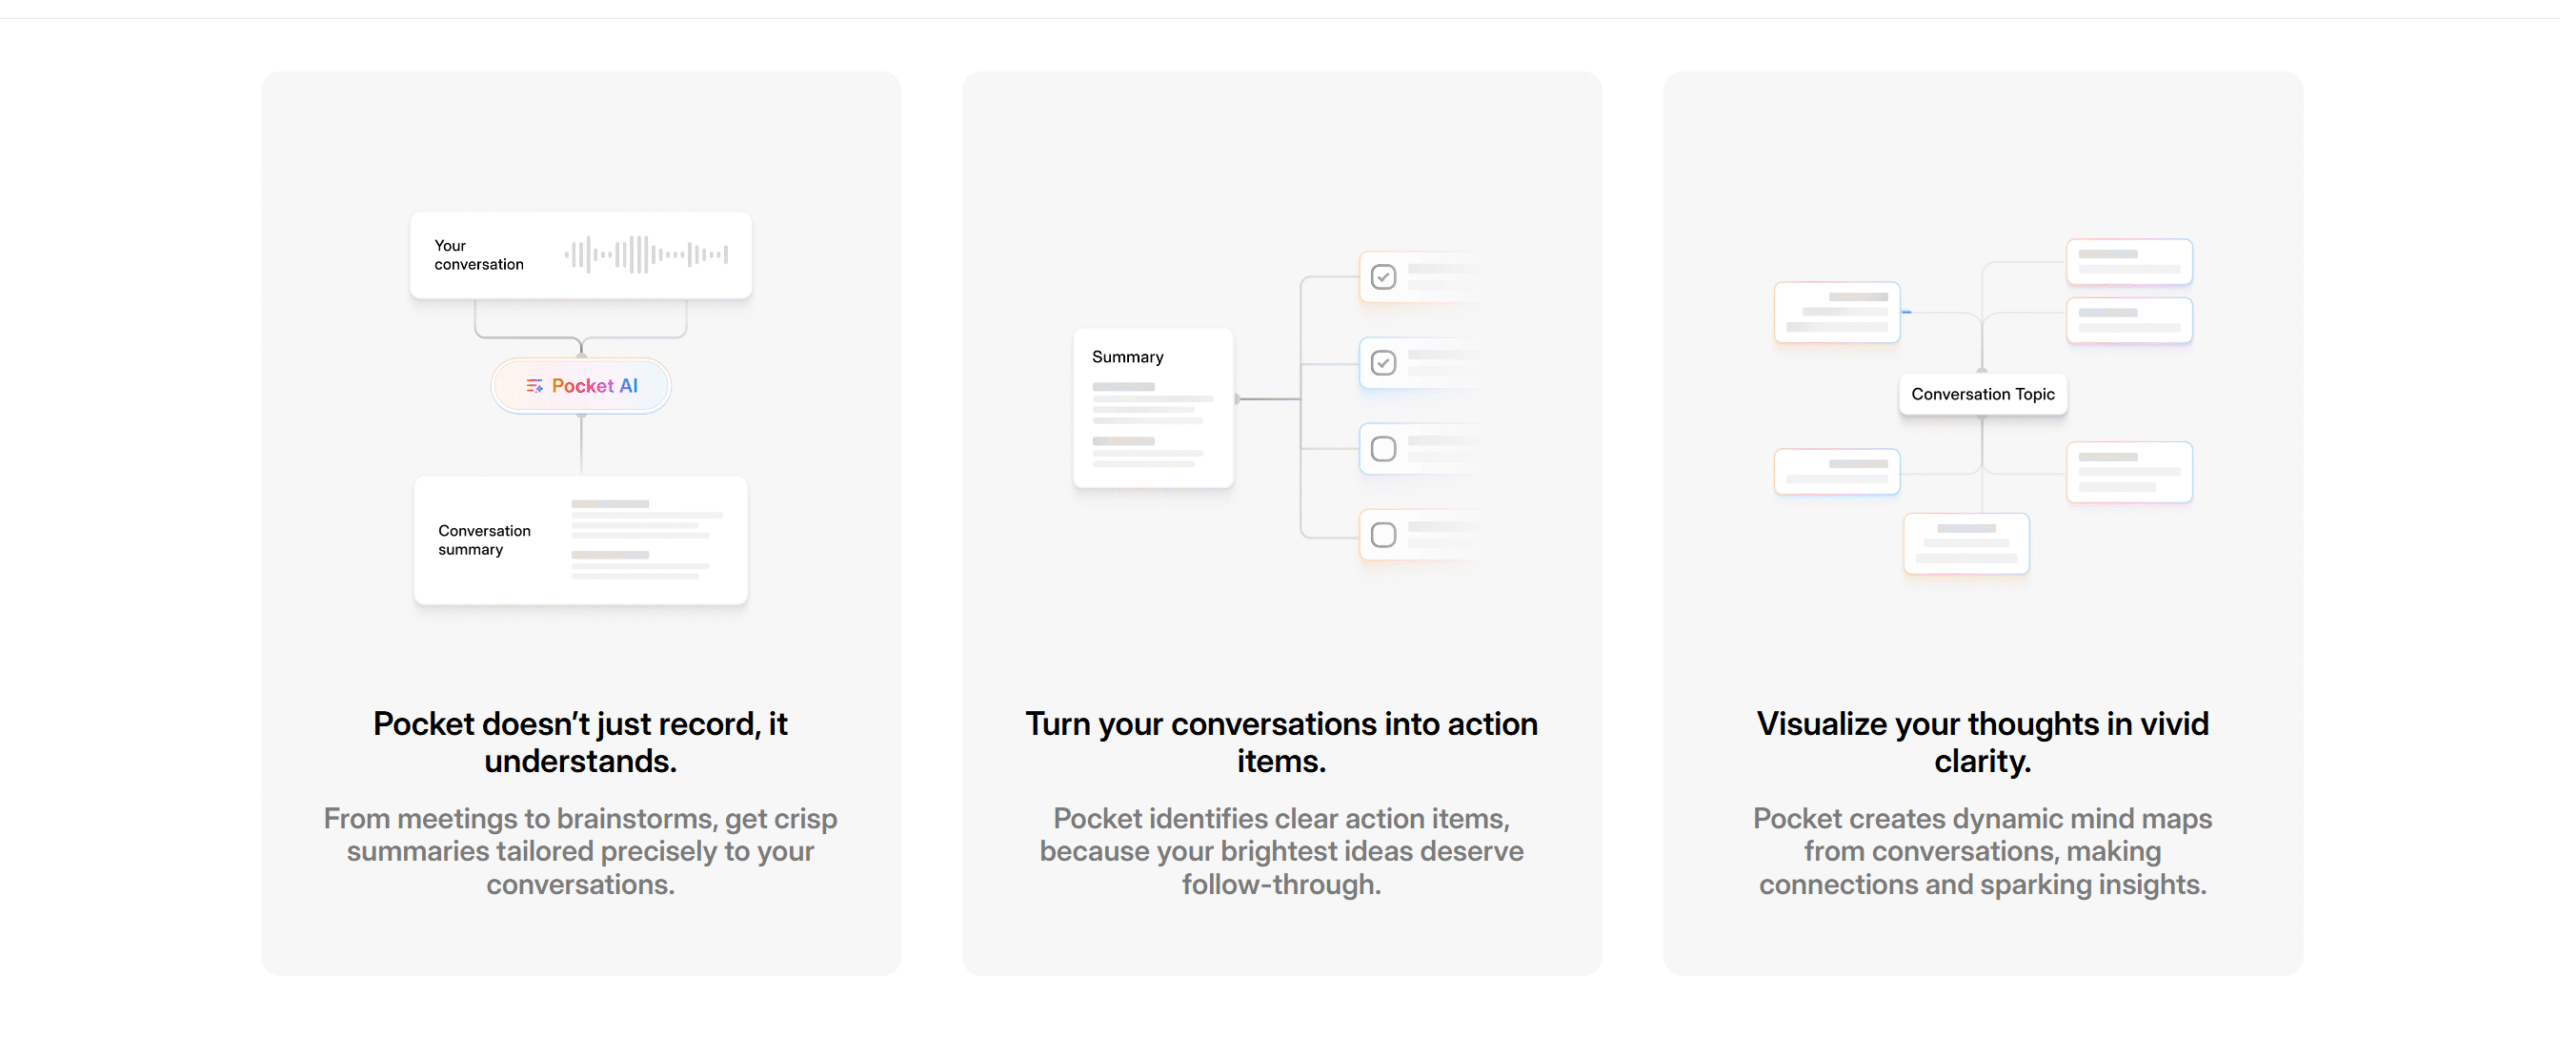Click the lower-right mind map node

(2130, 472)
